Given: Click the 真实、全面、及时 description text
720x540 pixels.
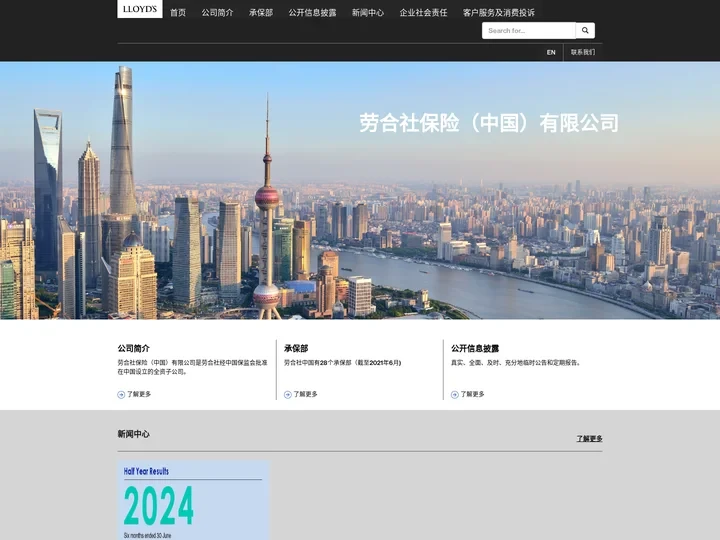Looking at the screenshot, I should click(x=517, y=363).
